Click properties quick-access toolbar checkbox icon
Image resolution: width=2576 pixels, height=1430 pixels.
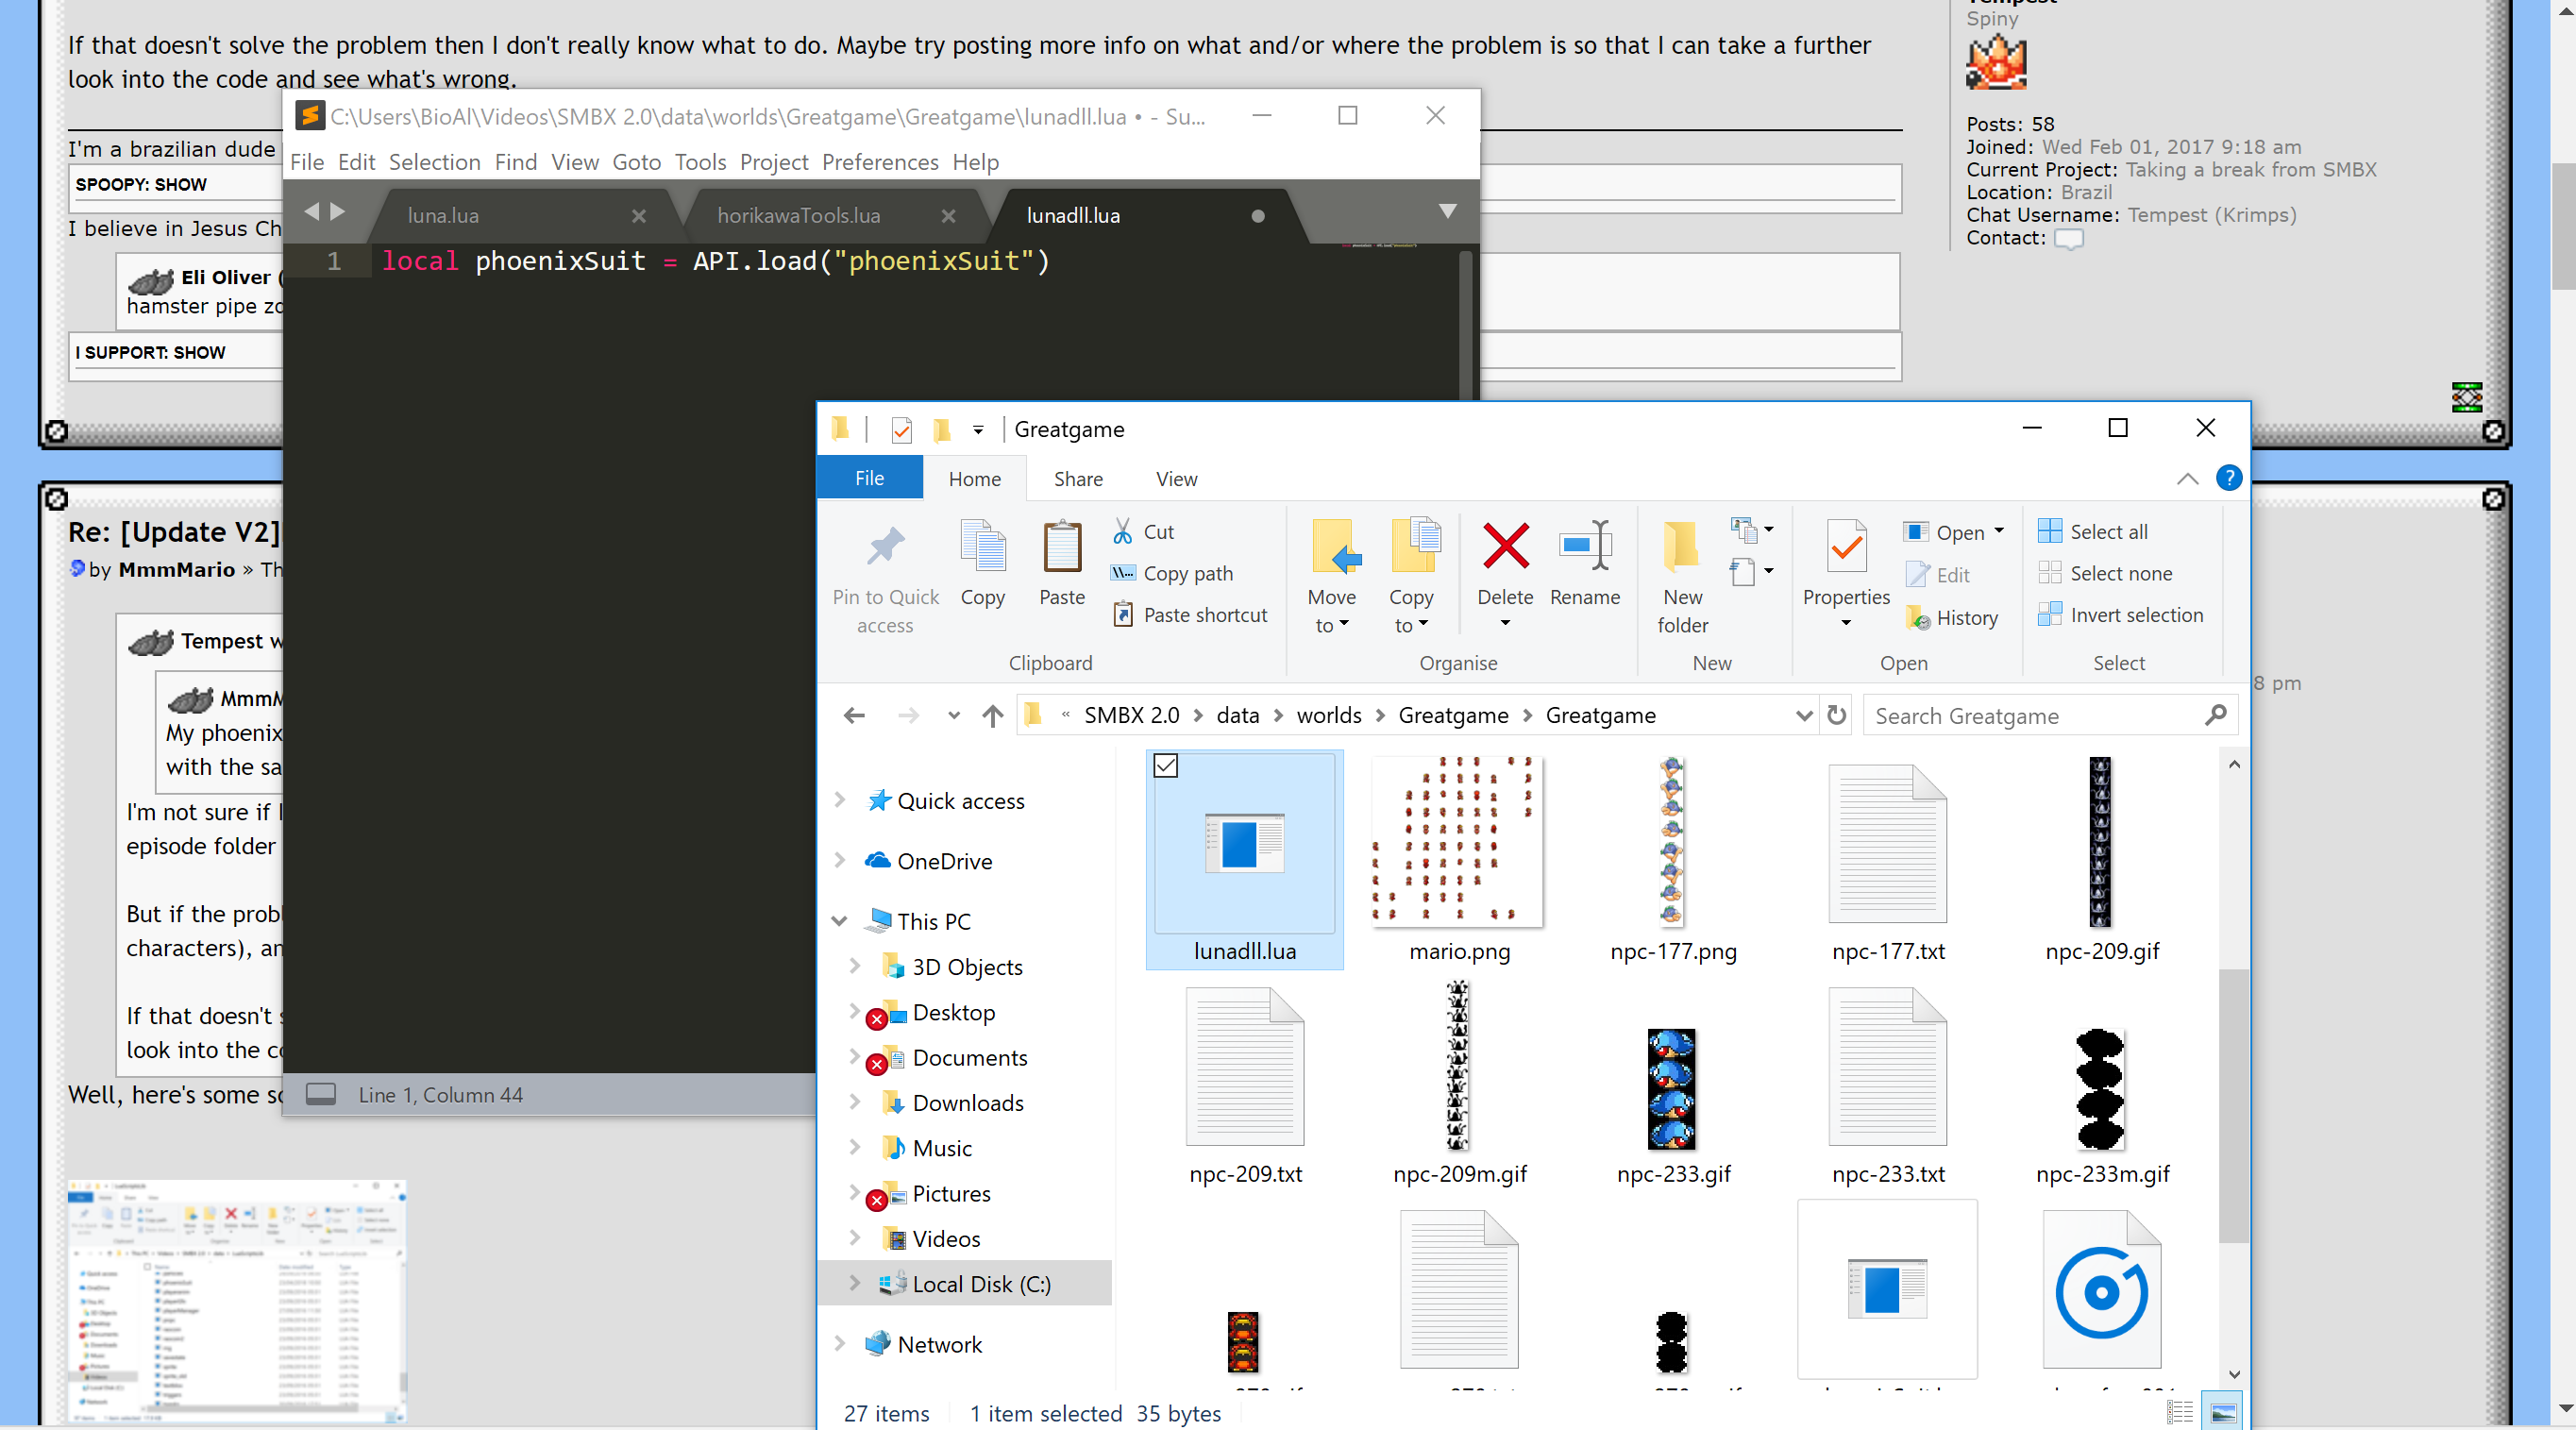[901, 429]
